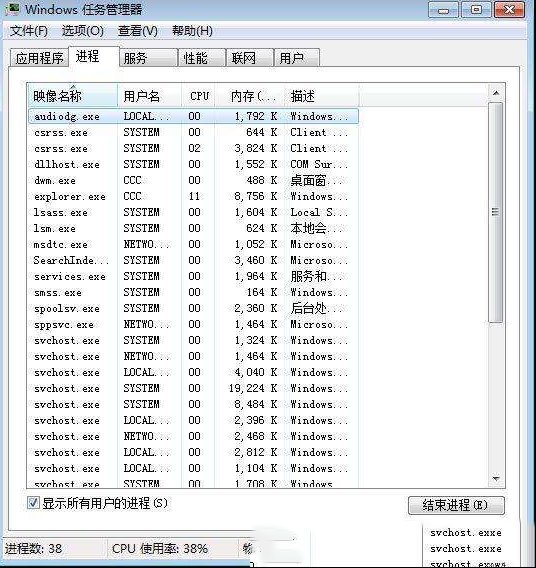Select svchost.exe using 19,224 K
The image size is (536, 568).
tap(193, 388)
